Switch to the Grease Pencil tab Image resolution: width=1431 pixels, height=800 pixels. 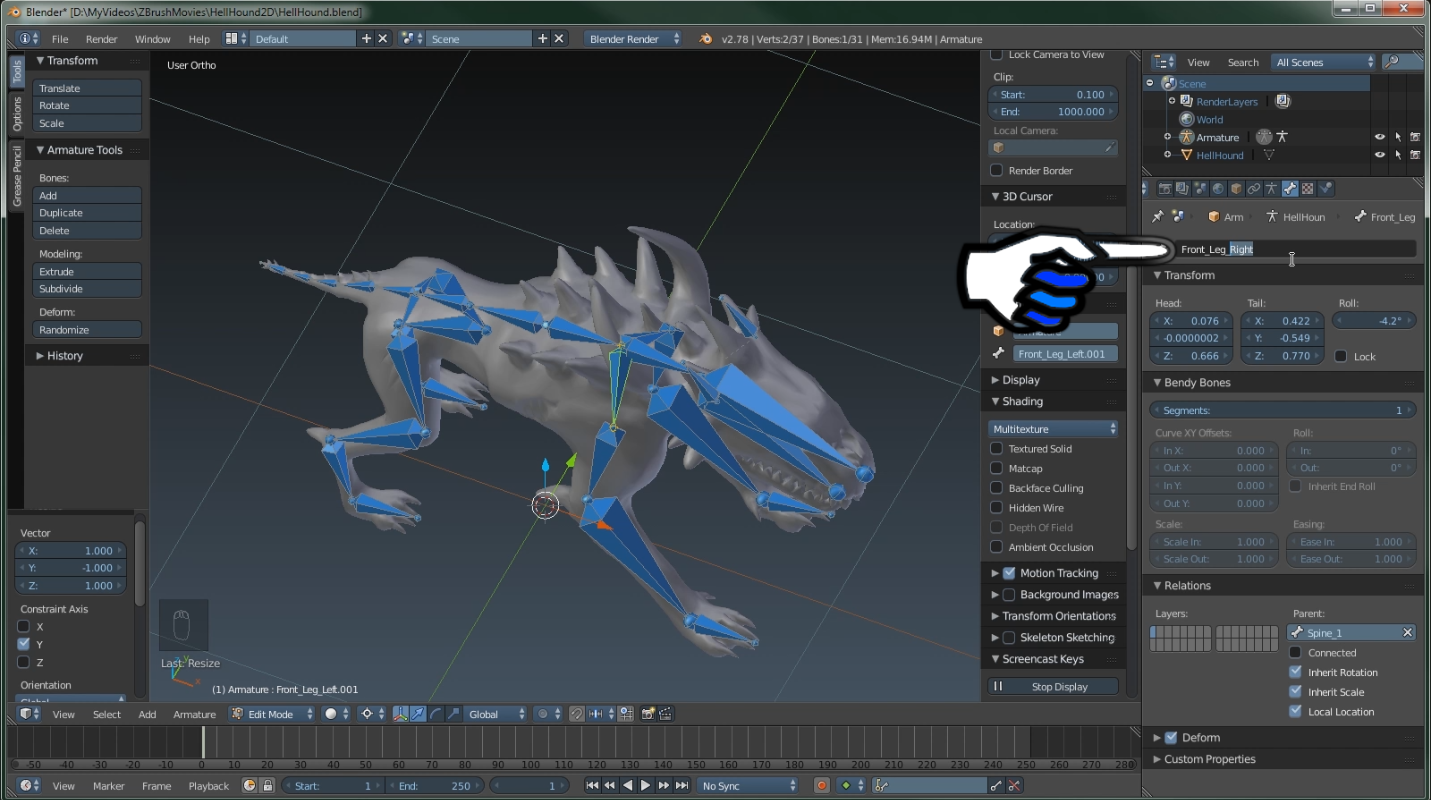tap(16, 176)
